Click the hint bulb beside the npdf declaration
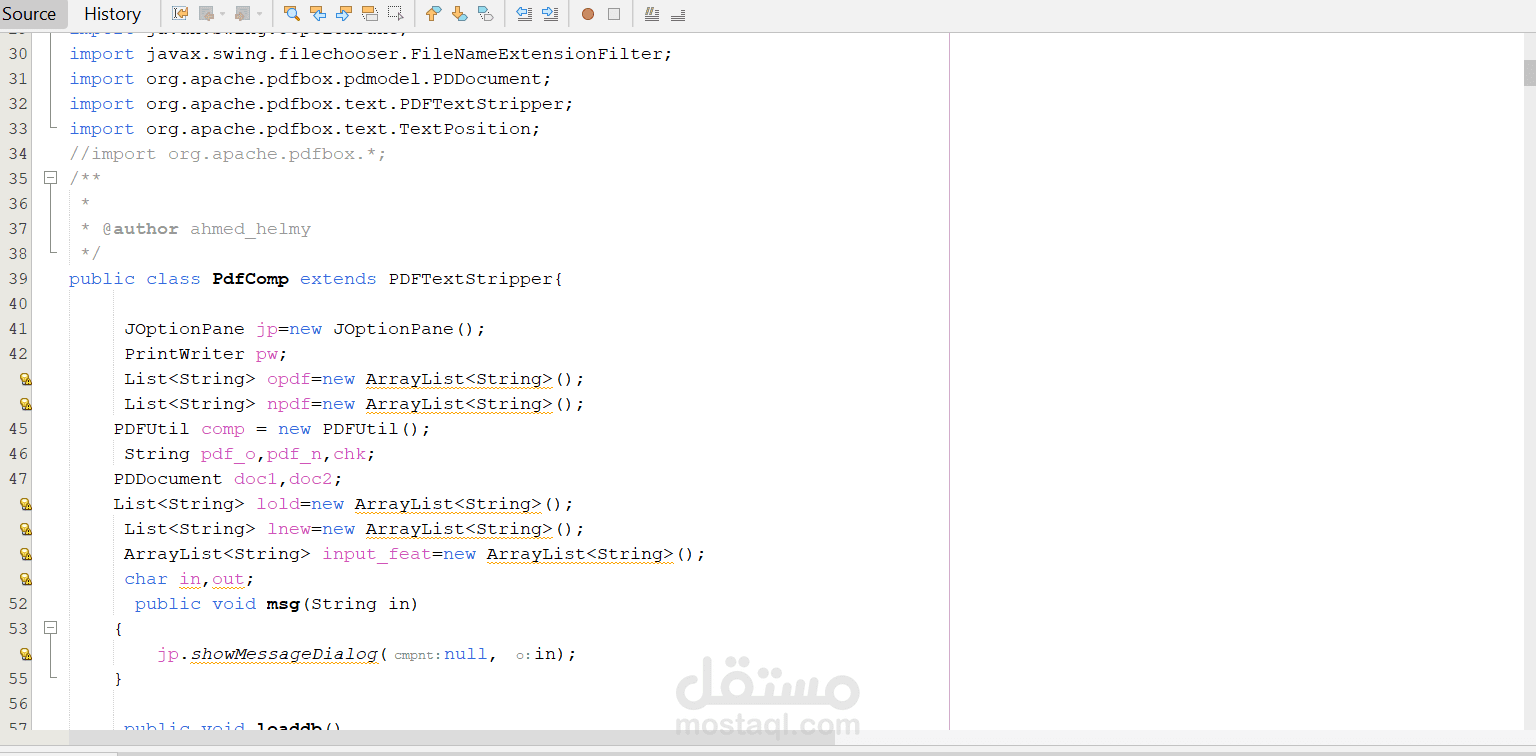 coord(25,404)
